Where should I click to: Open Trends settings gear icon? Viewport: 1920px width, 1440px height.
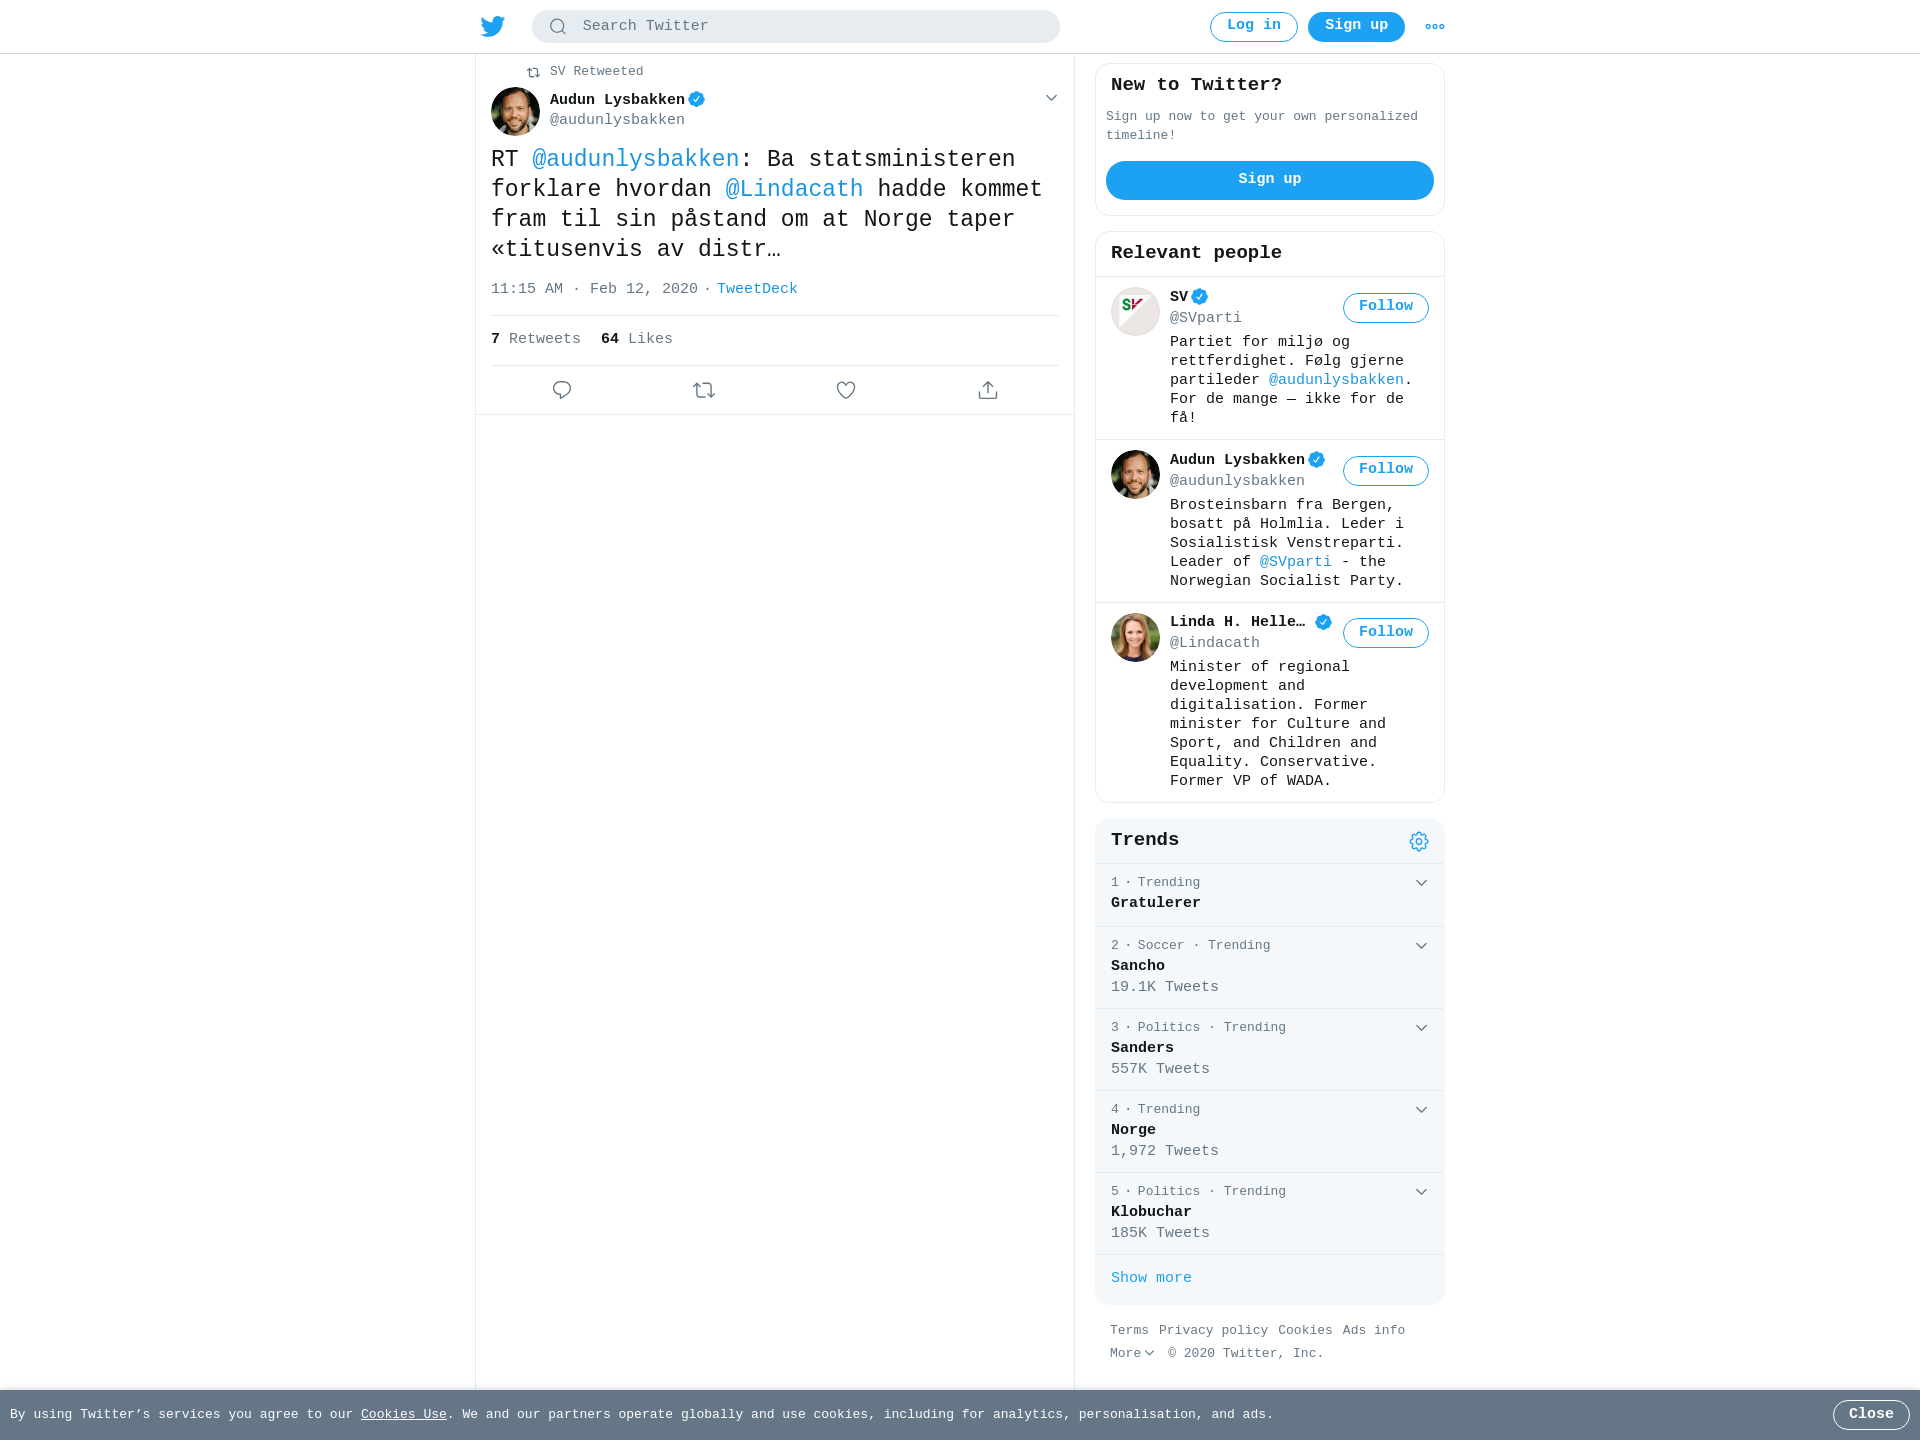coord(1419,842)
